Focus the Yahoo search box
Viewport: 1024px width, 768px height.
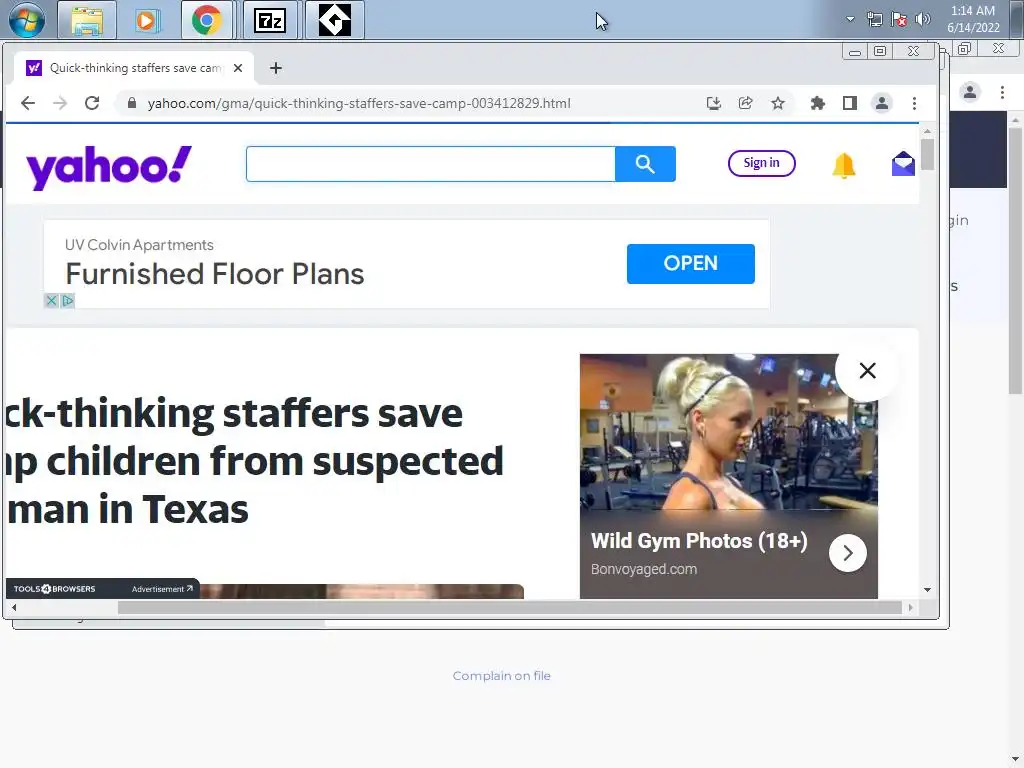pos(430,164)
